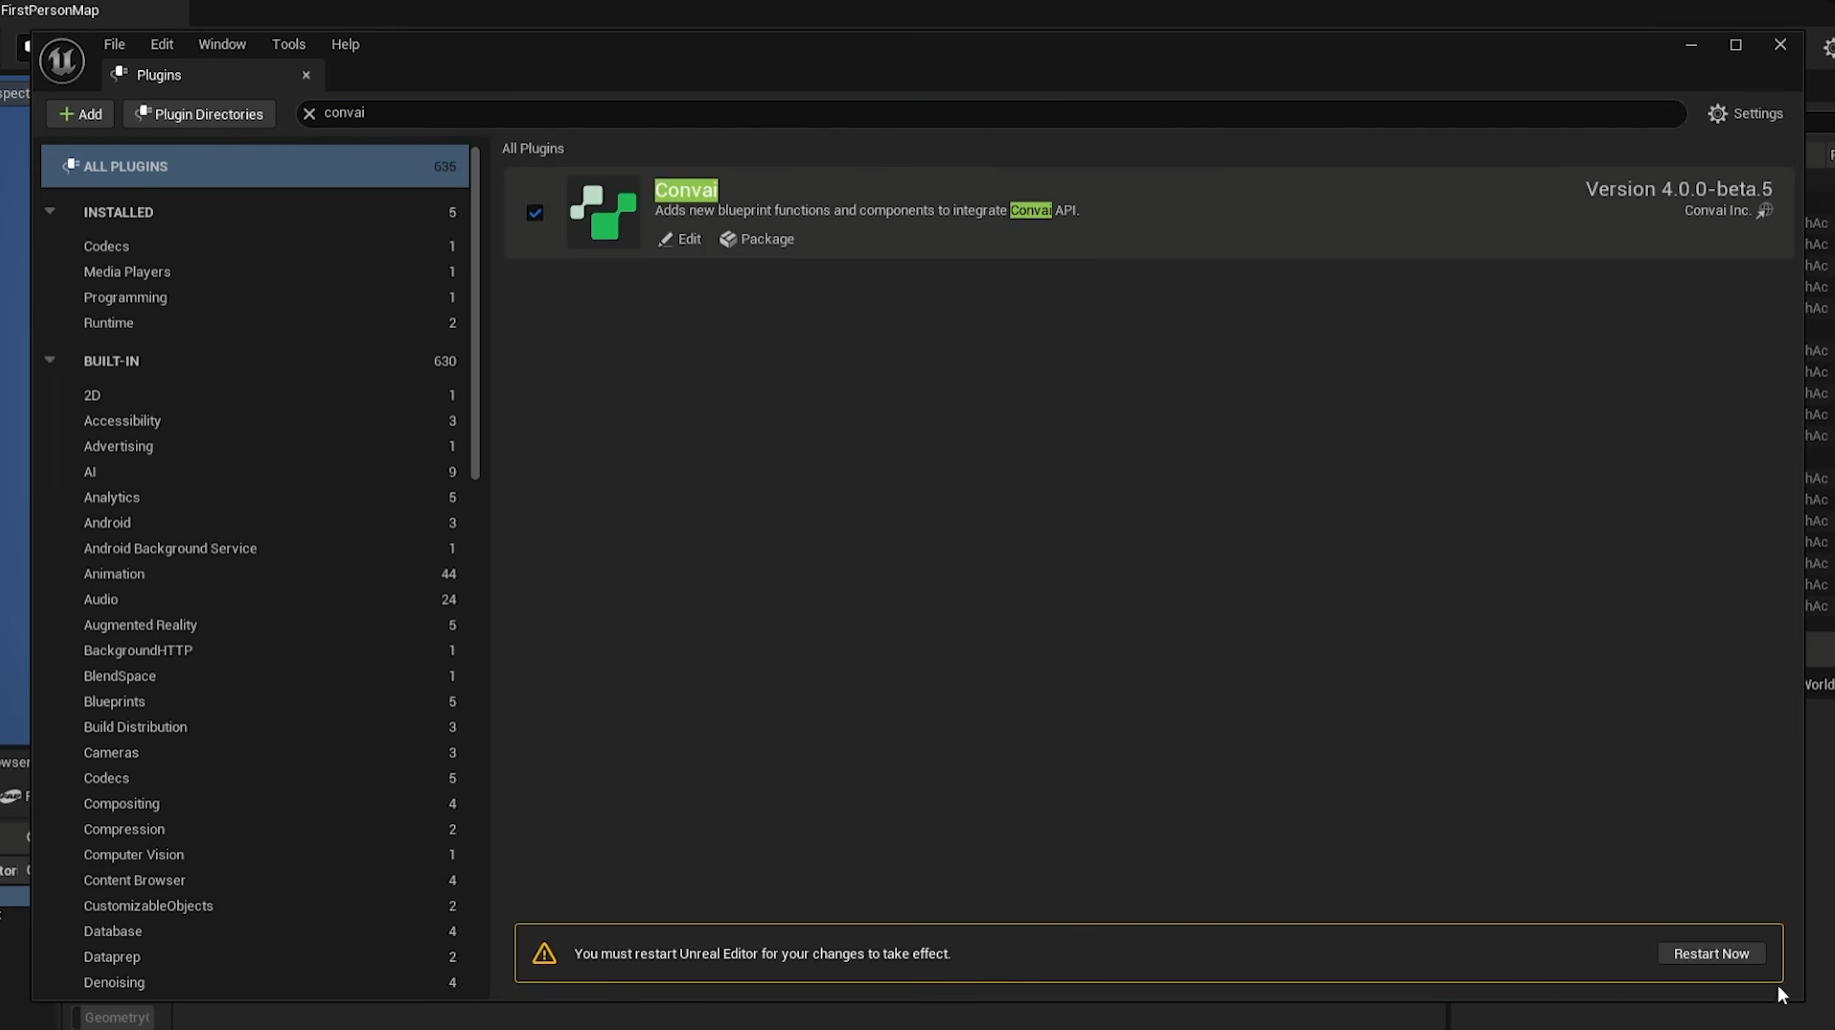Select Runtime category
Screen dimensions: 1835x1030
(x=255, y=323)
